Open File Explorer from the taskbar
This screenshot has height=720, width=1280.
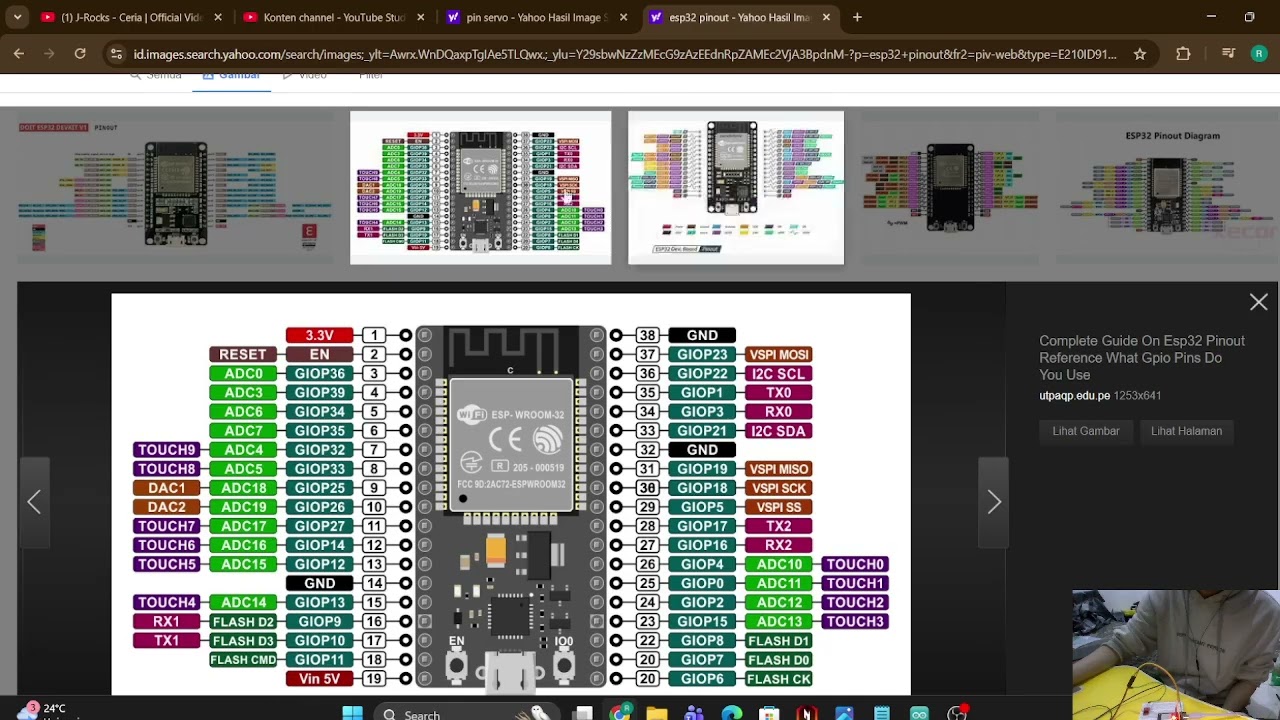[x=656, y=714]
